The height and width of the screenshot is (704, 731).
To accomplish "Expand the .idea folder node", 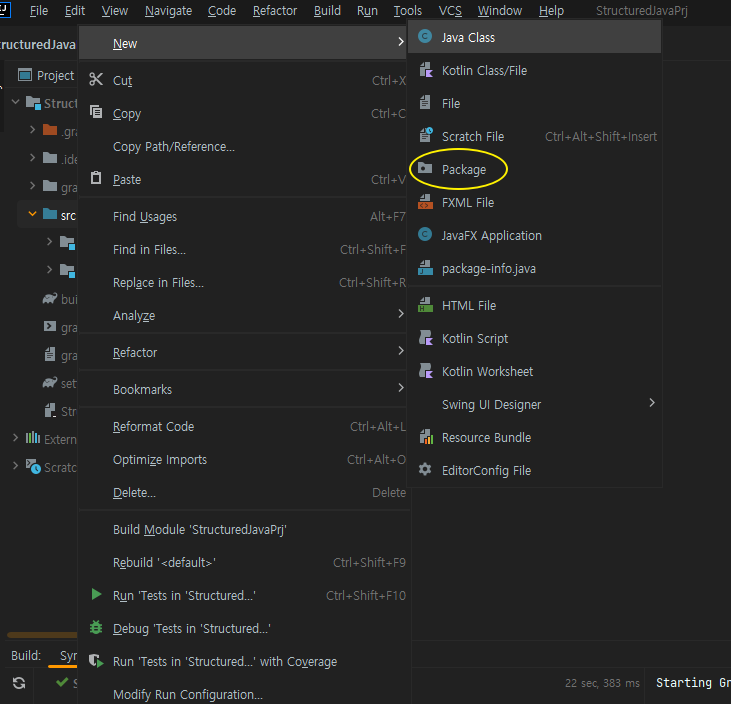I will click(x=32, y=158).
